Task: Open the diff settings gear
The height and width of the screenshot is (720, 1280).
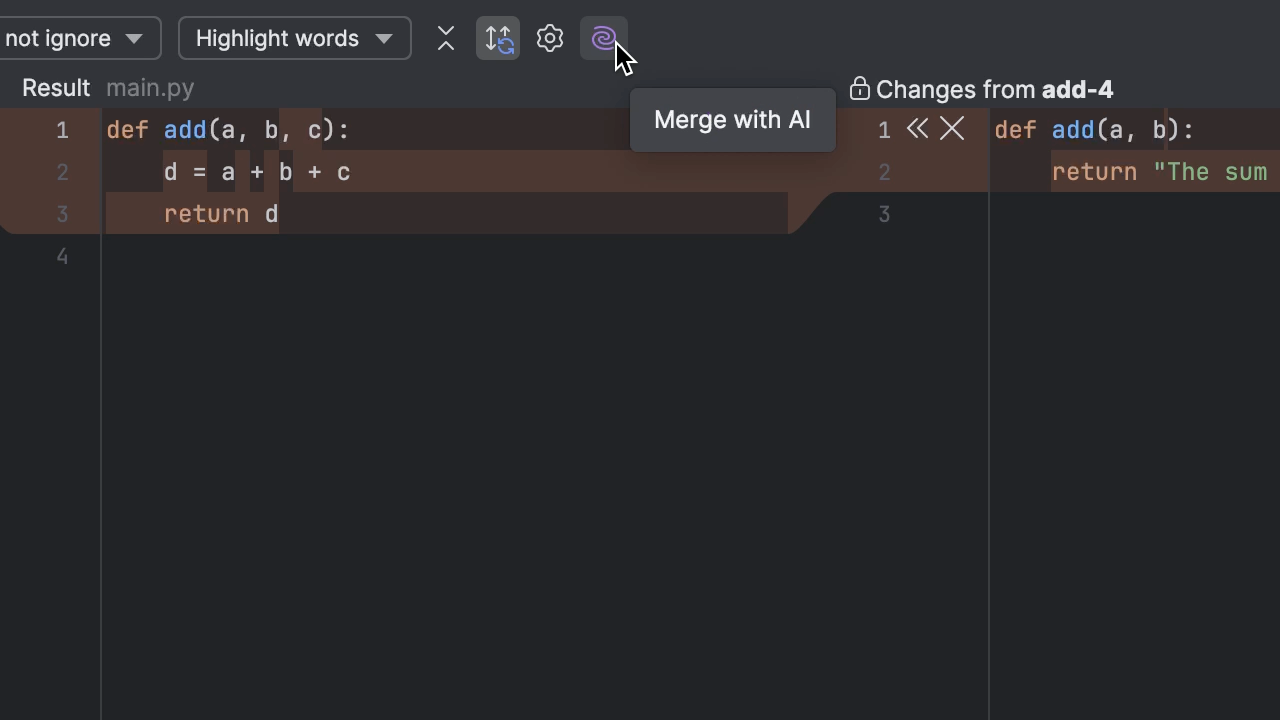Action: pos(550,39)
